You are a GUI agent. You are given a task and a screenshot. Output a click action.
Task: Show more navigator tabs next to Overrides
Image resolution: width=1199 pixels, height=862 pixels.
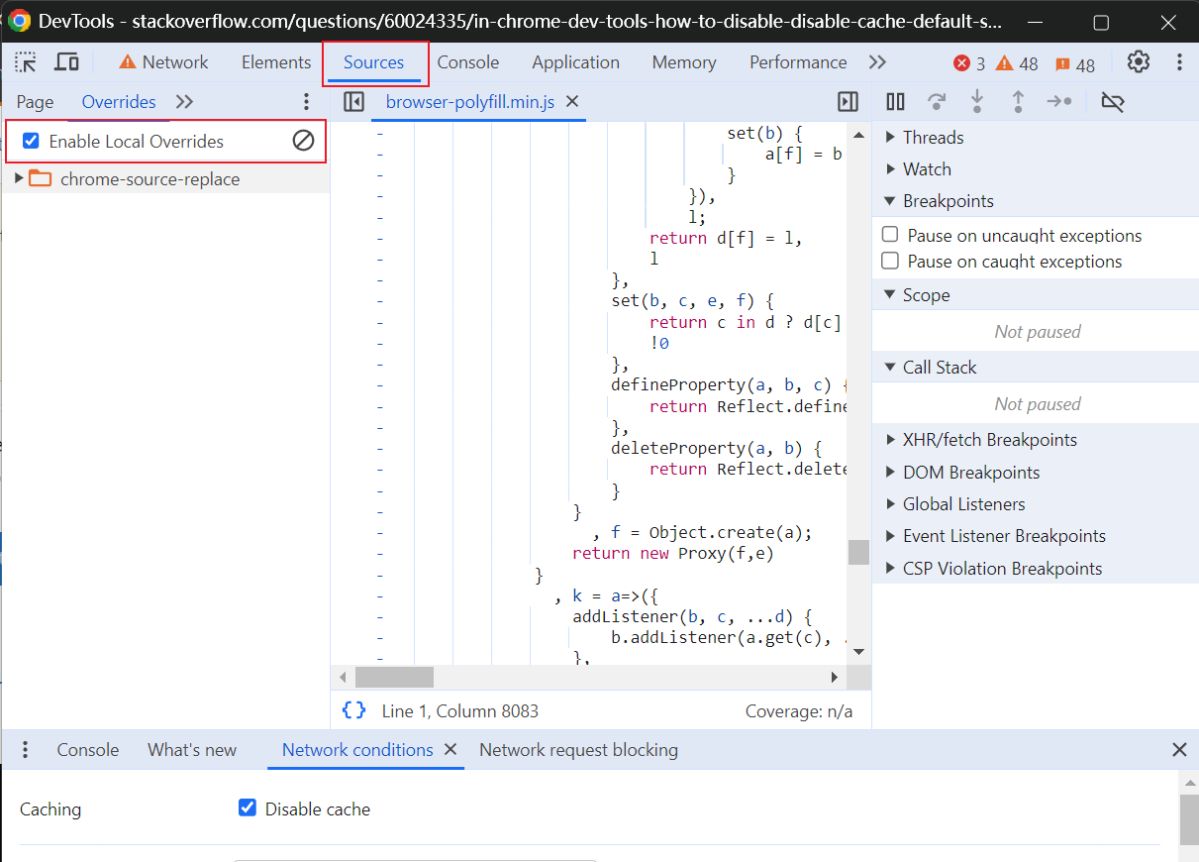point(184,102)
